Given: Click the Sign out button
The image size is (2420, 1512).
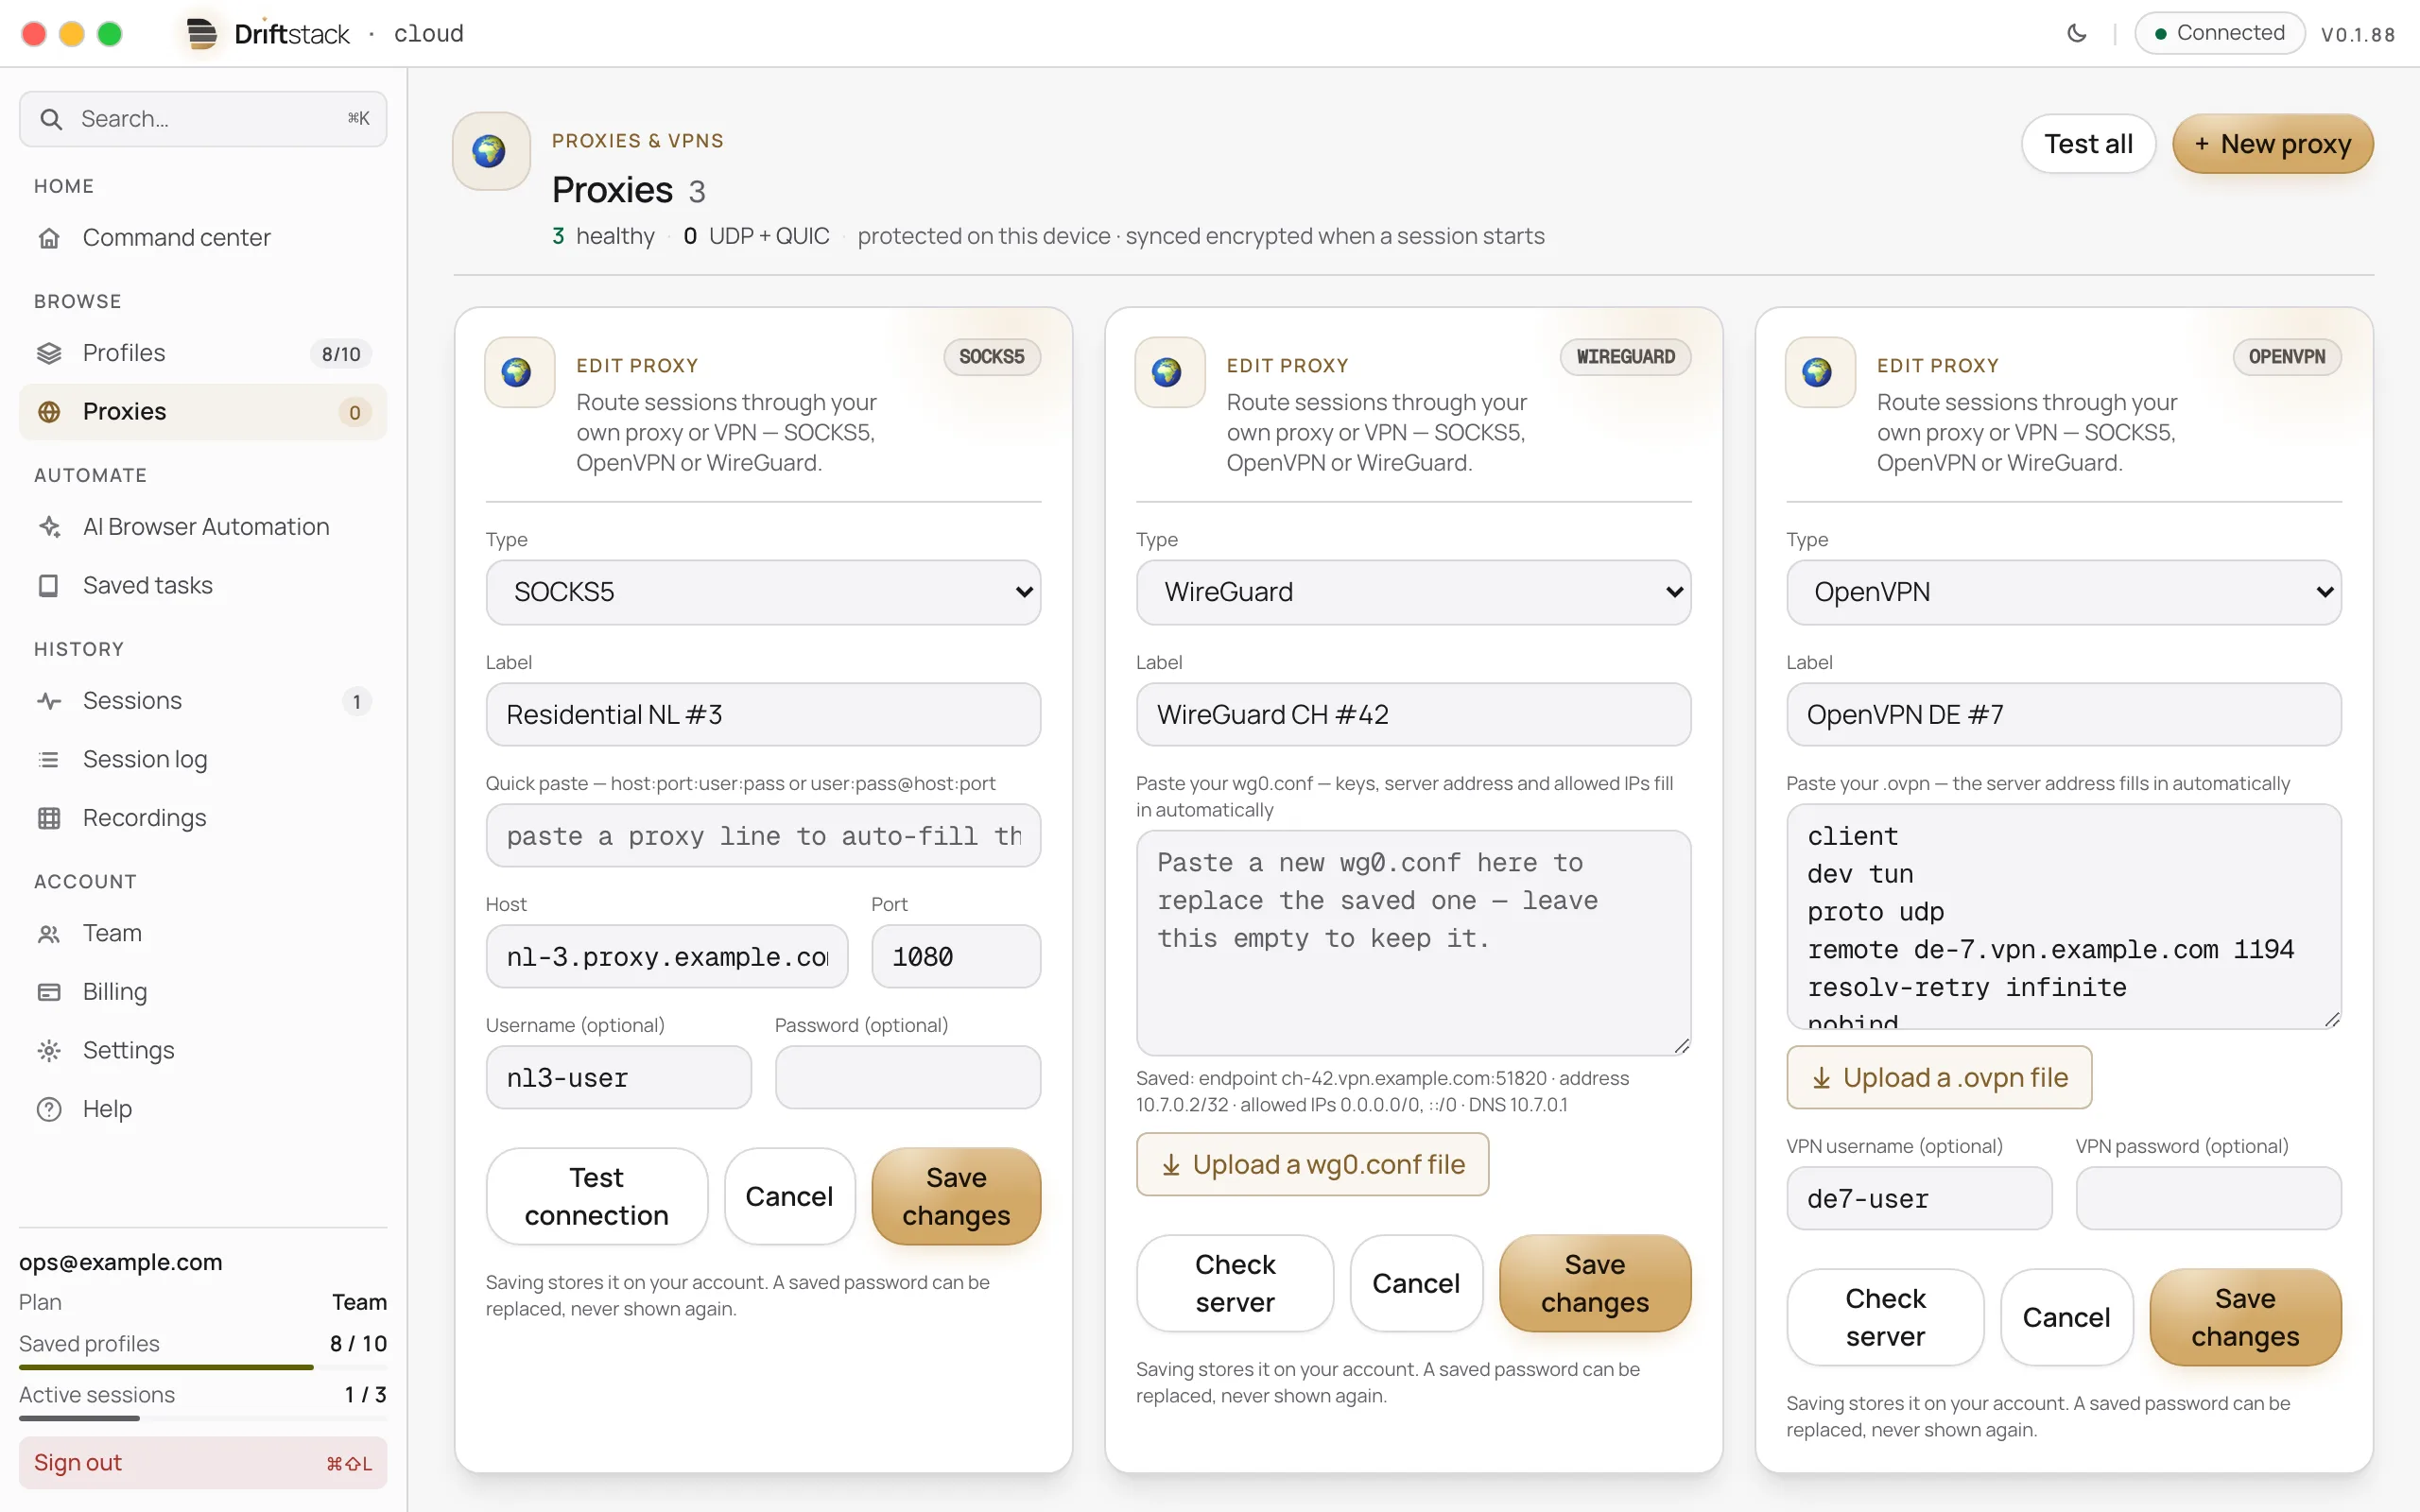Looking at the screenshot, I should click(x=203, y=1463).
